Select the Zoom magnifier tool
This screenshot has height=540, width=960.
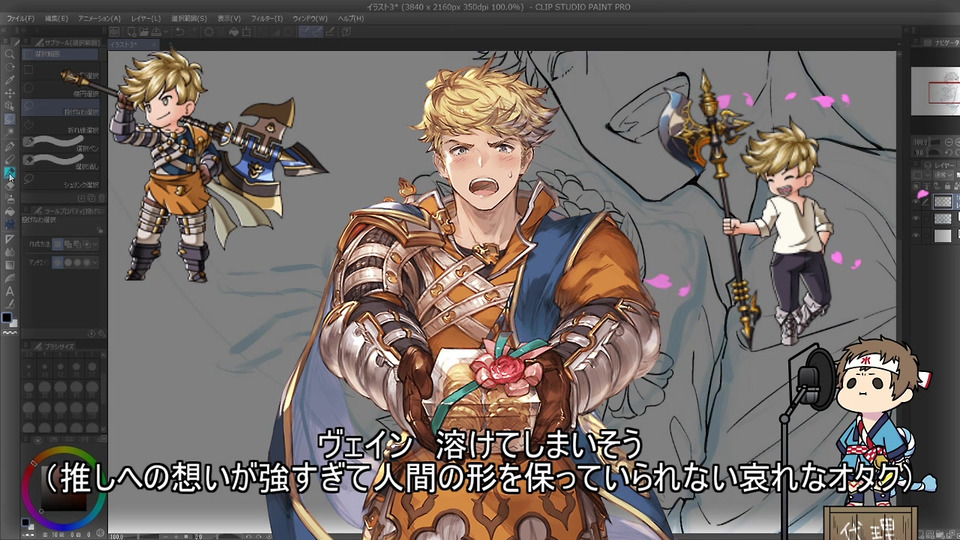9,54
